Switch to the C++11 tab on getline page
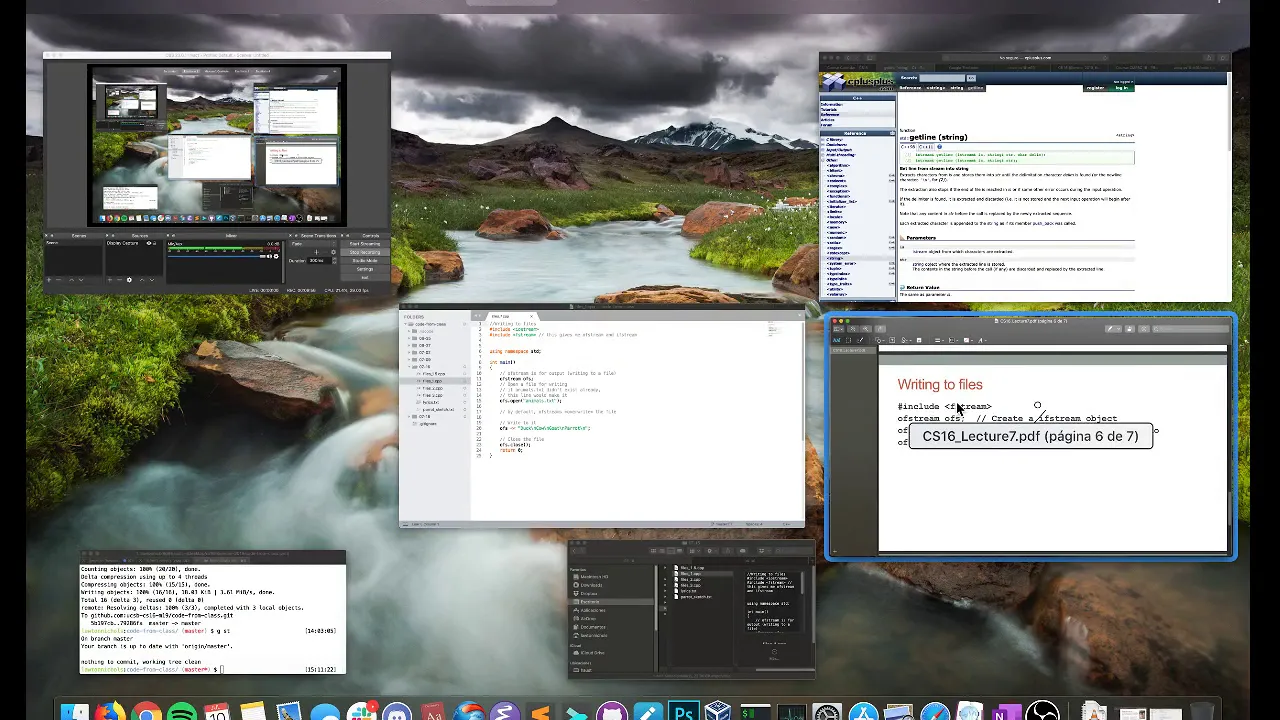This screenshot has width=1280, height=720. coord(926,147)
